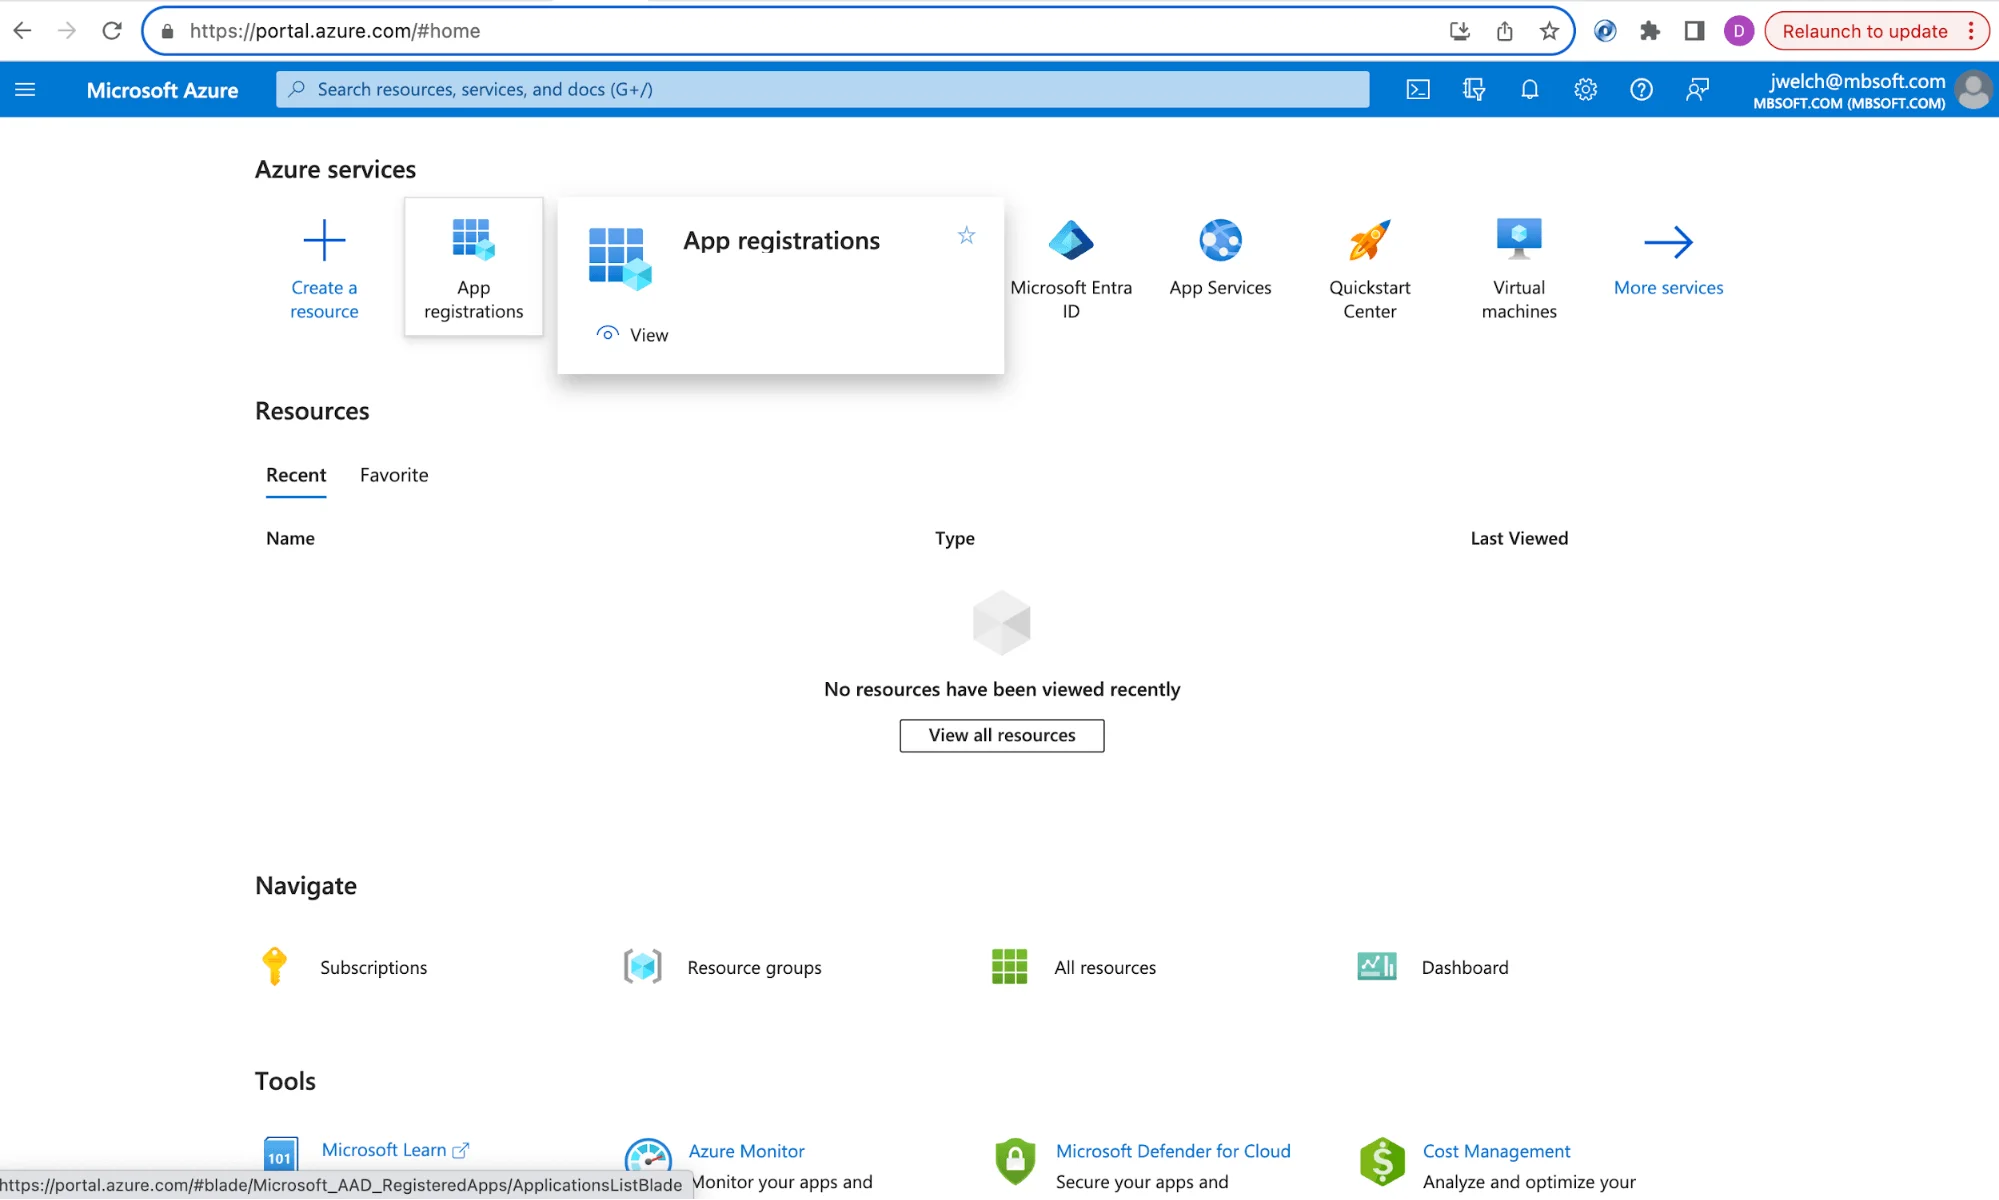The image size is (1999, 1200).
Task: Reload the page with the refresh icon
Action: pos(112,31)
